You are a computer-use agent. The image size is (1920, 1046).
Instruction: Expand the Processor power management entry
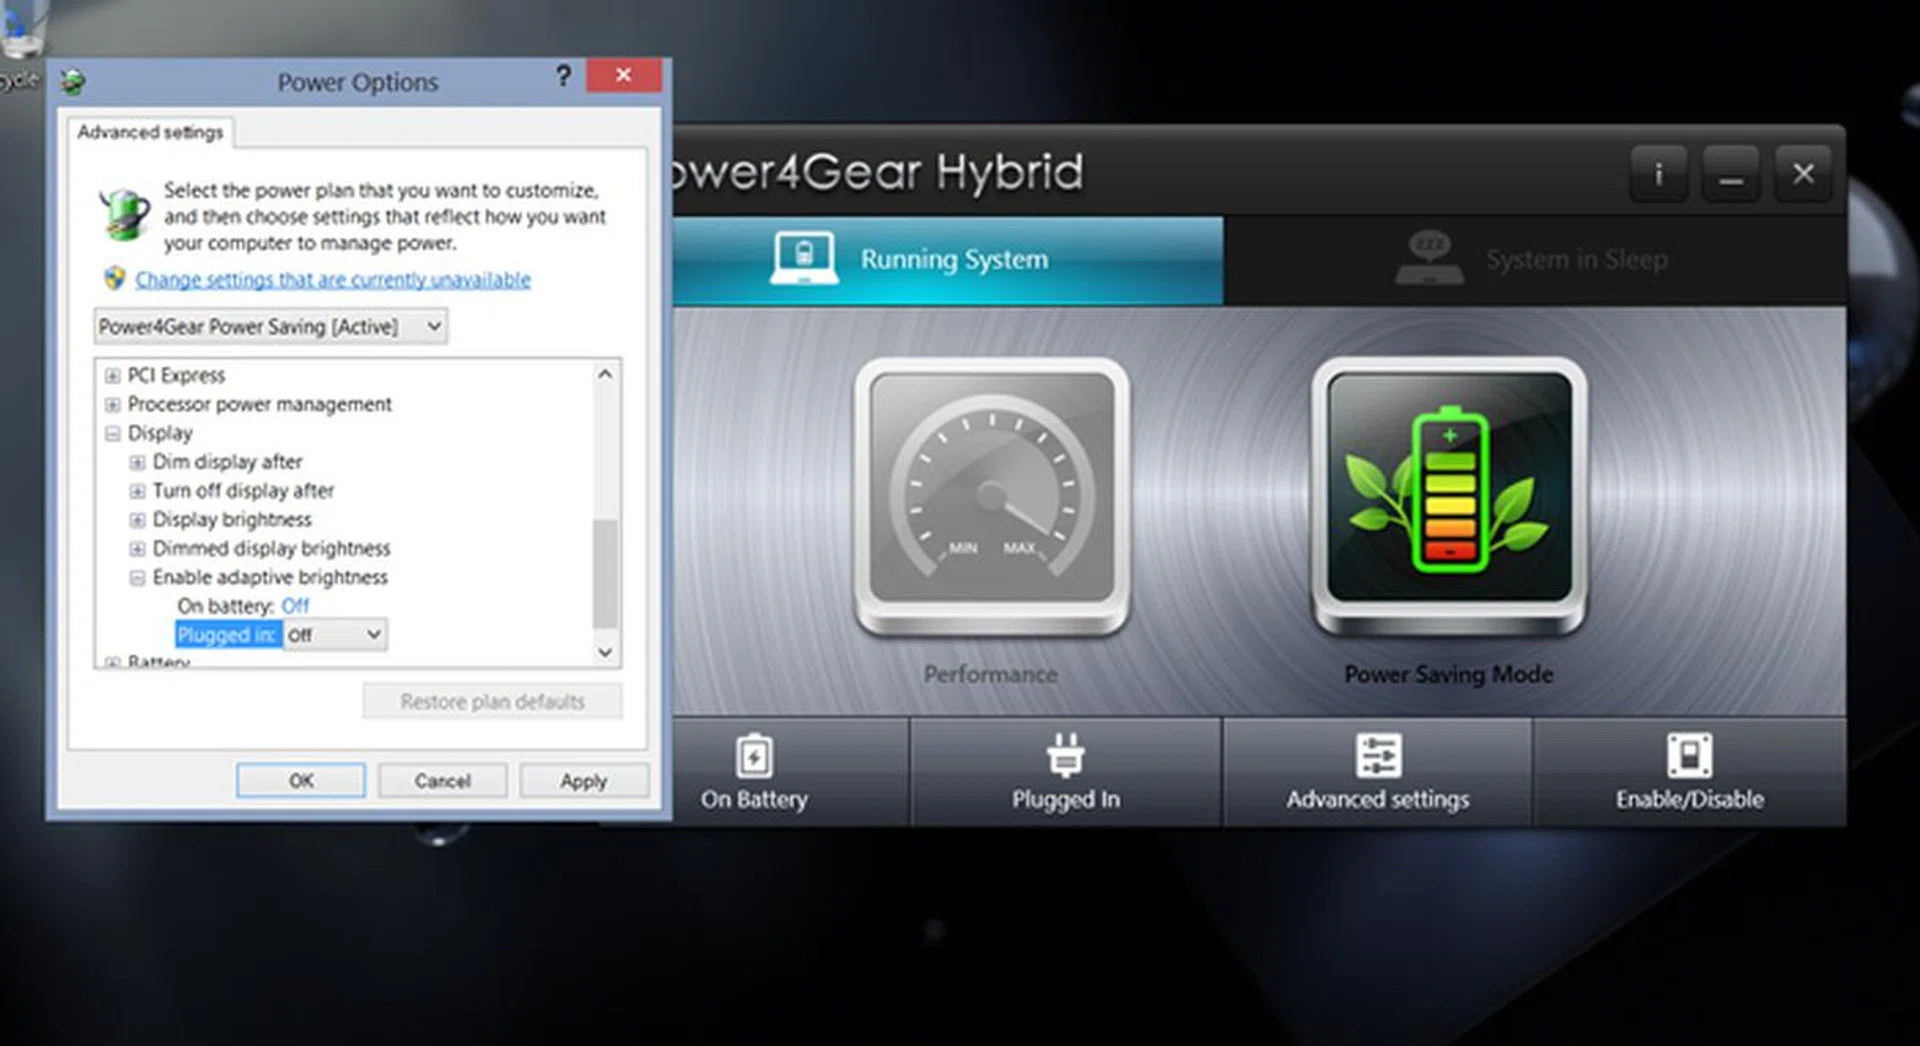[x=112, y=404]
